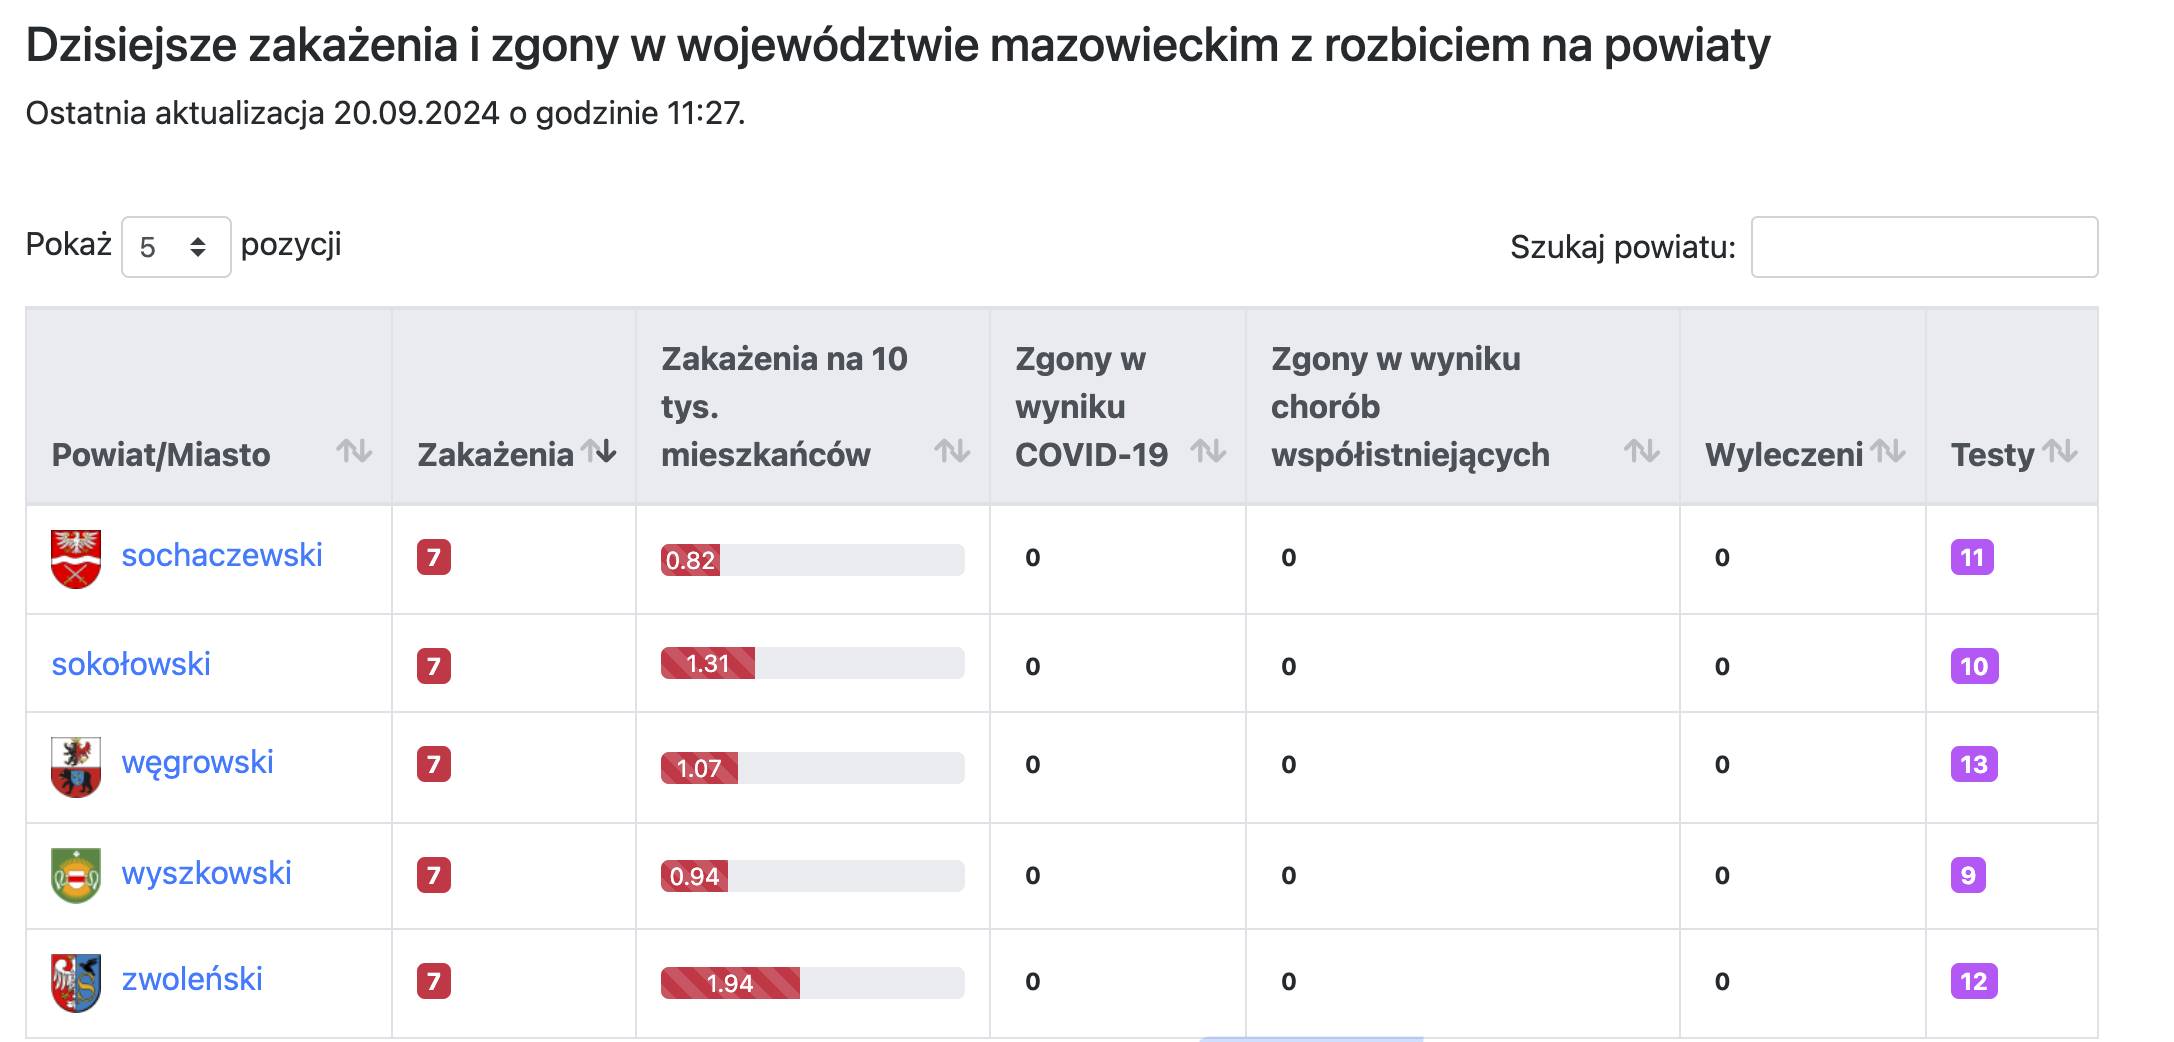Open the sokołowski county link

[x=131, y=664]
